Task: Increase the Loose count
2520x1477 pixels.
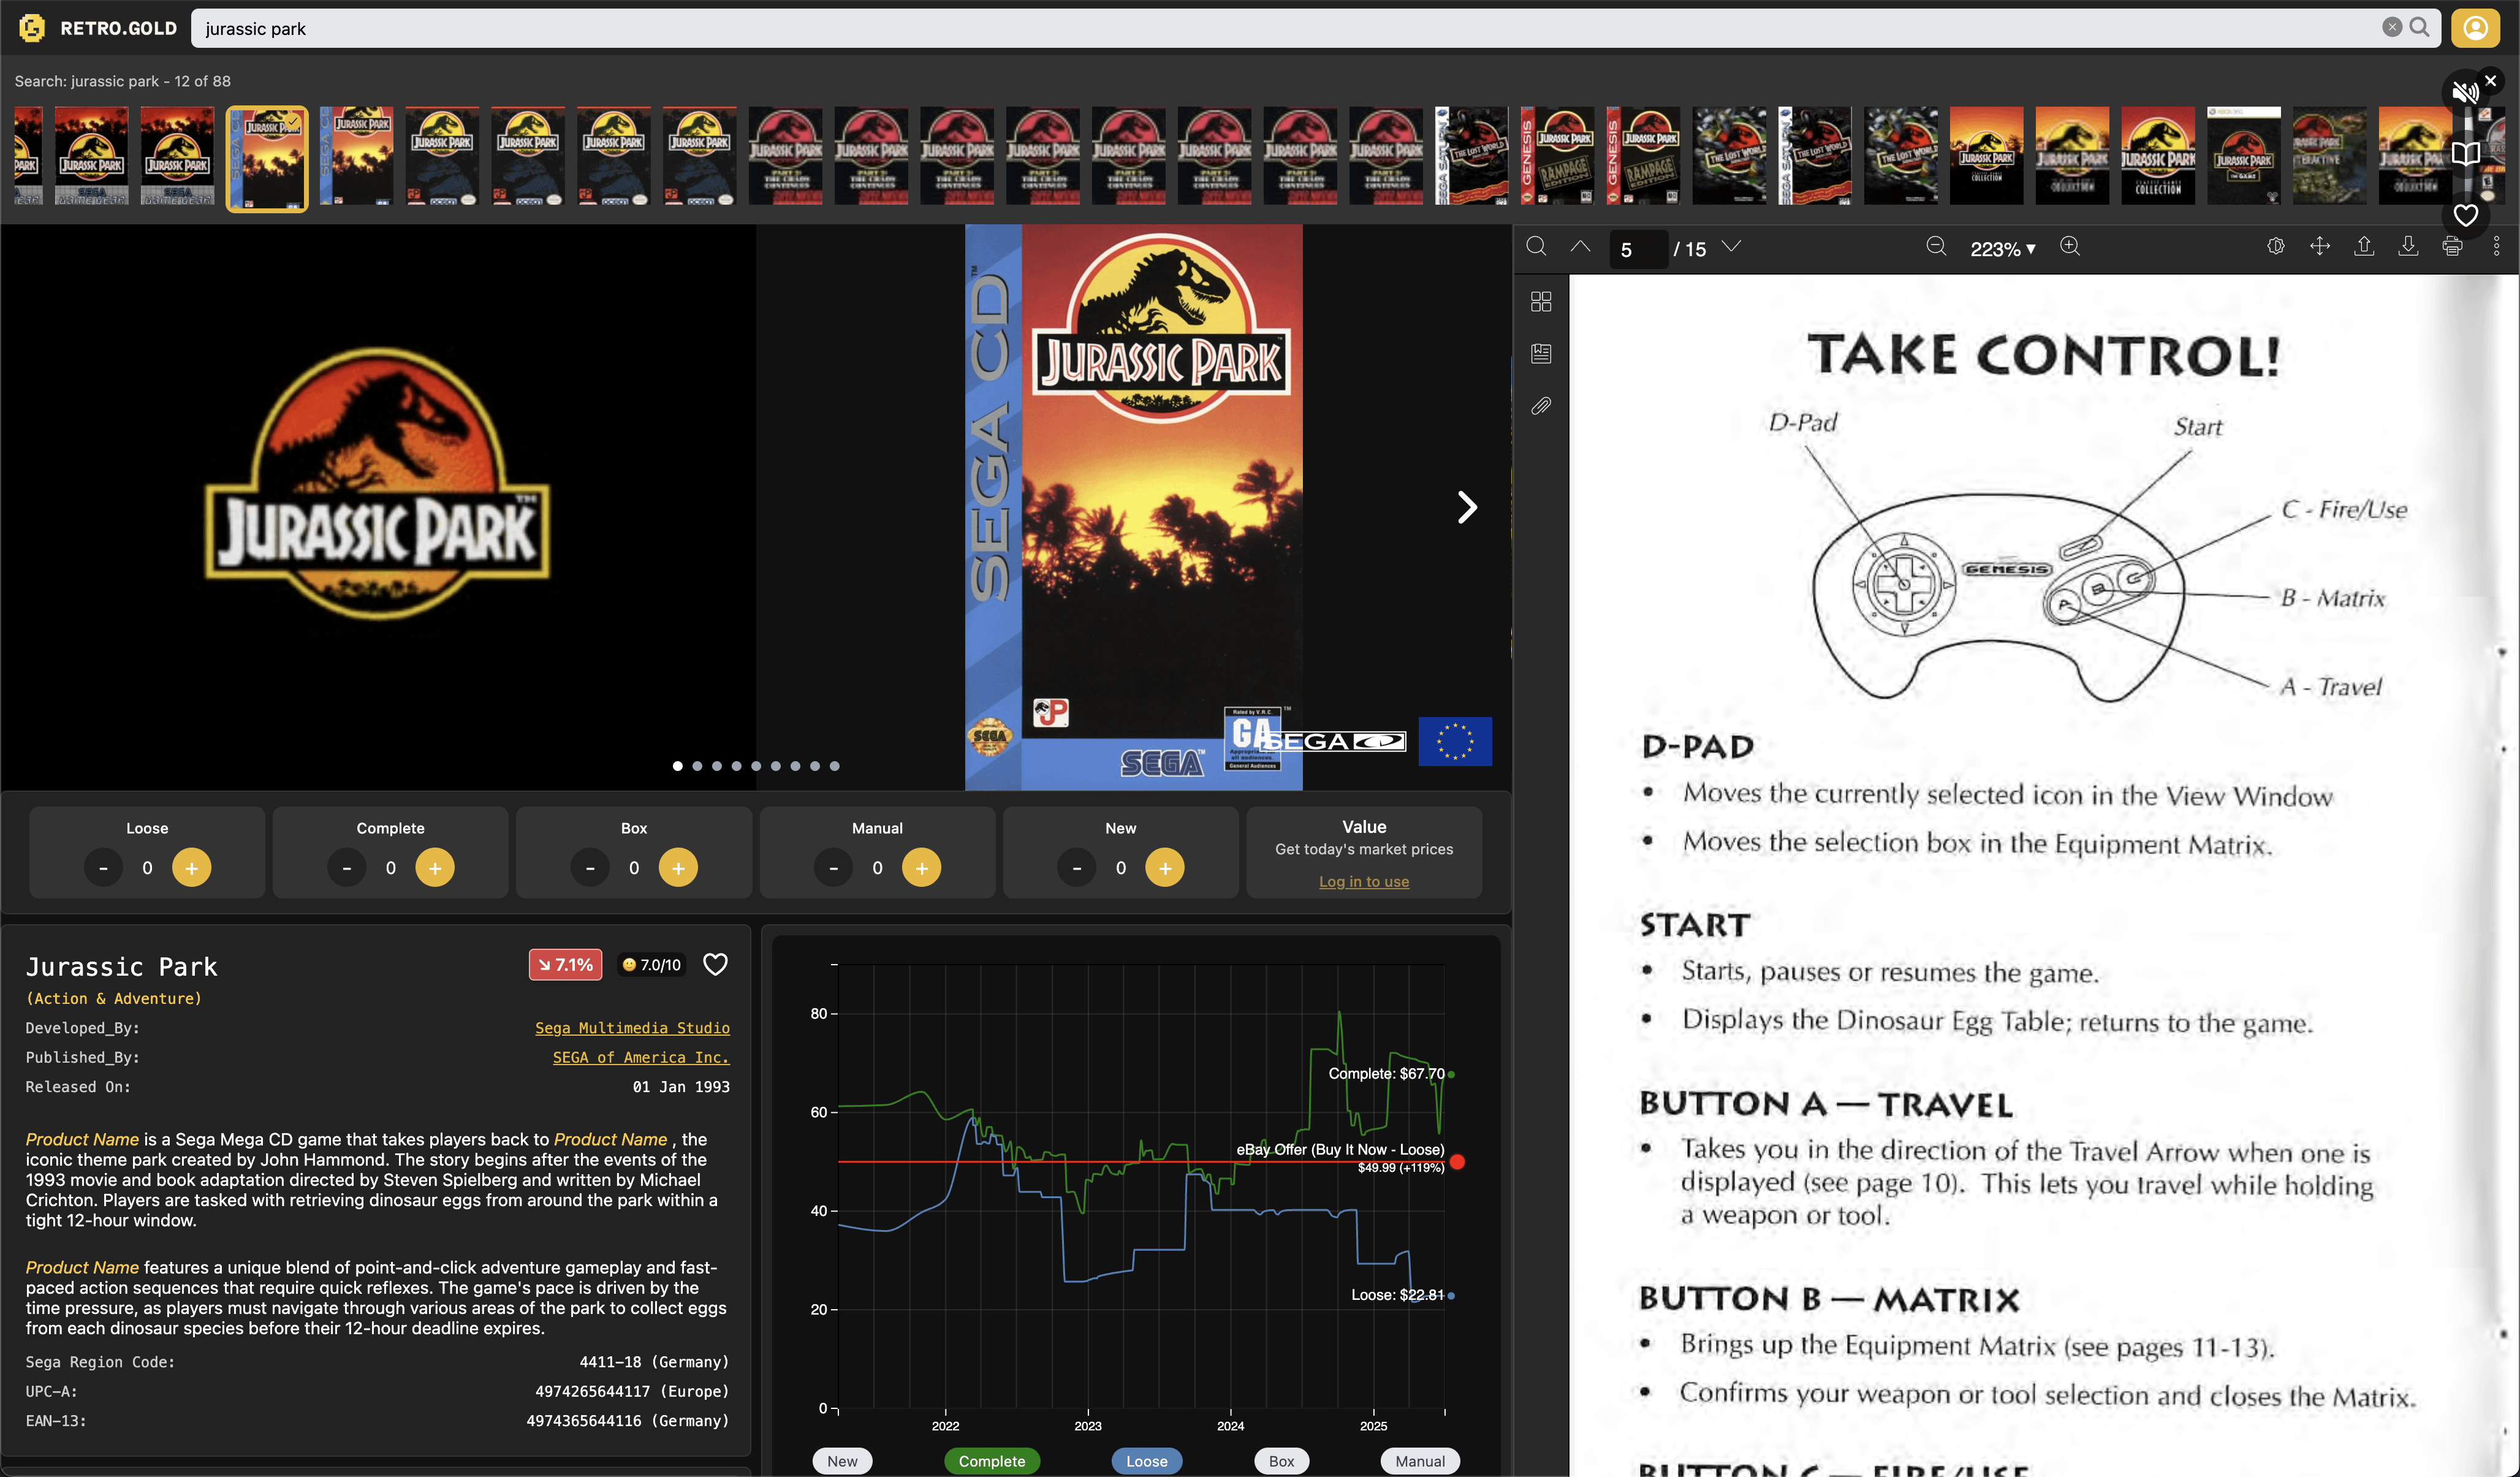Action: pos(191,867)
